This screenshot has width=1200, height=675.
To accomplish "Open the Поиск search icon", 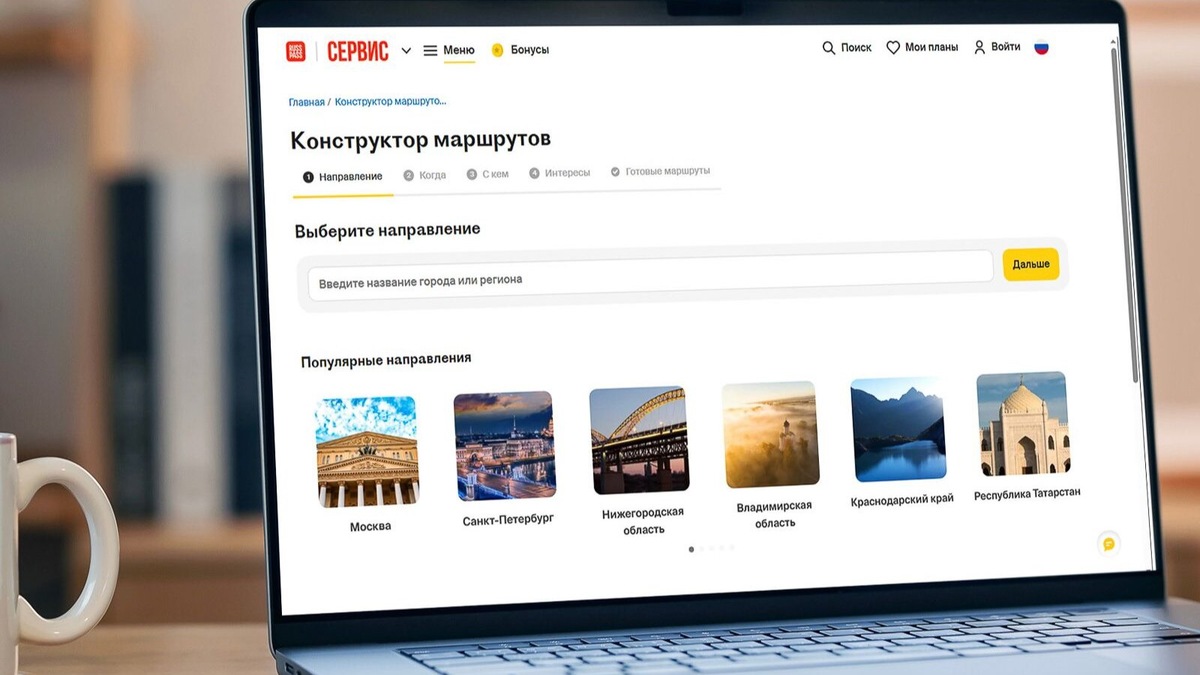I will click(829, 47).
